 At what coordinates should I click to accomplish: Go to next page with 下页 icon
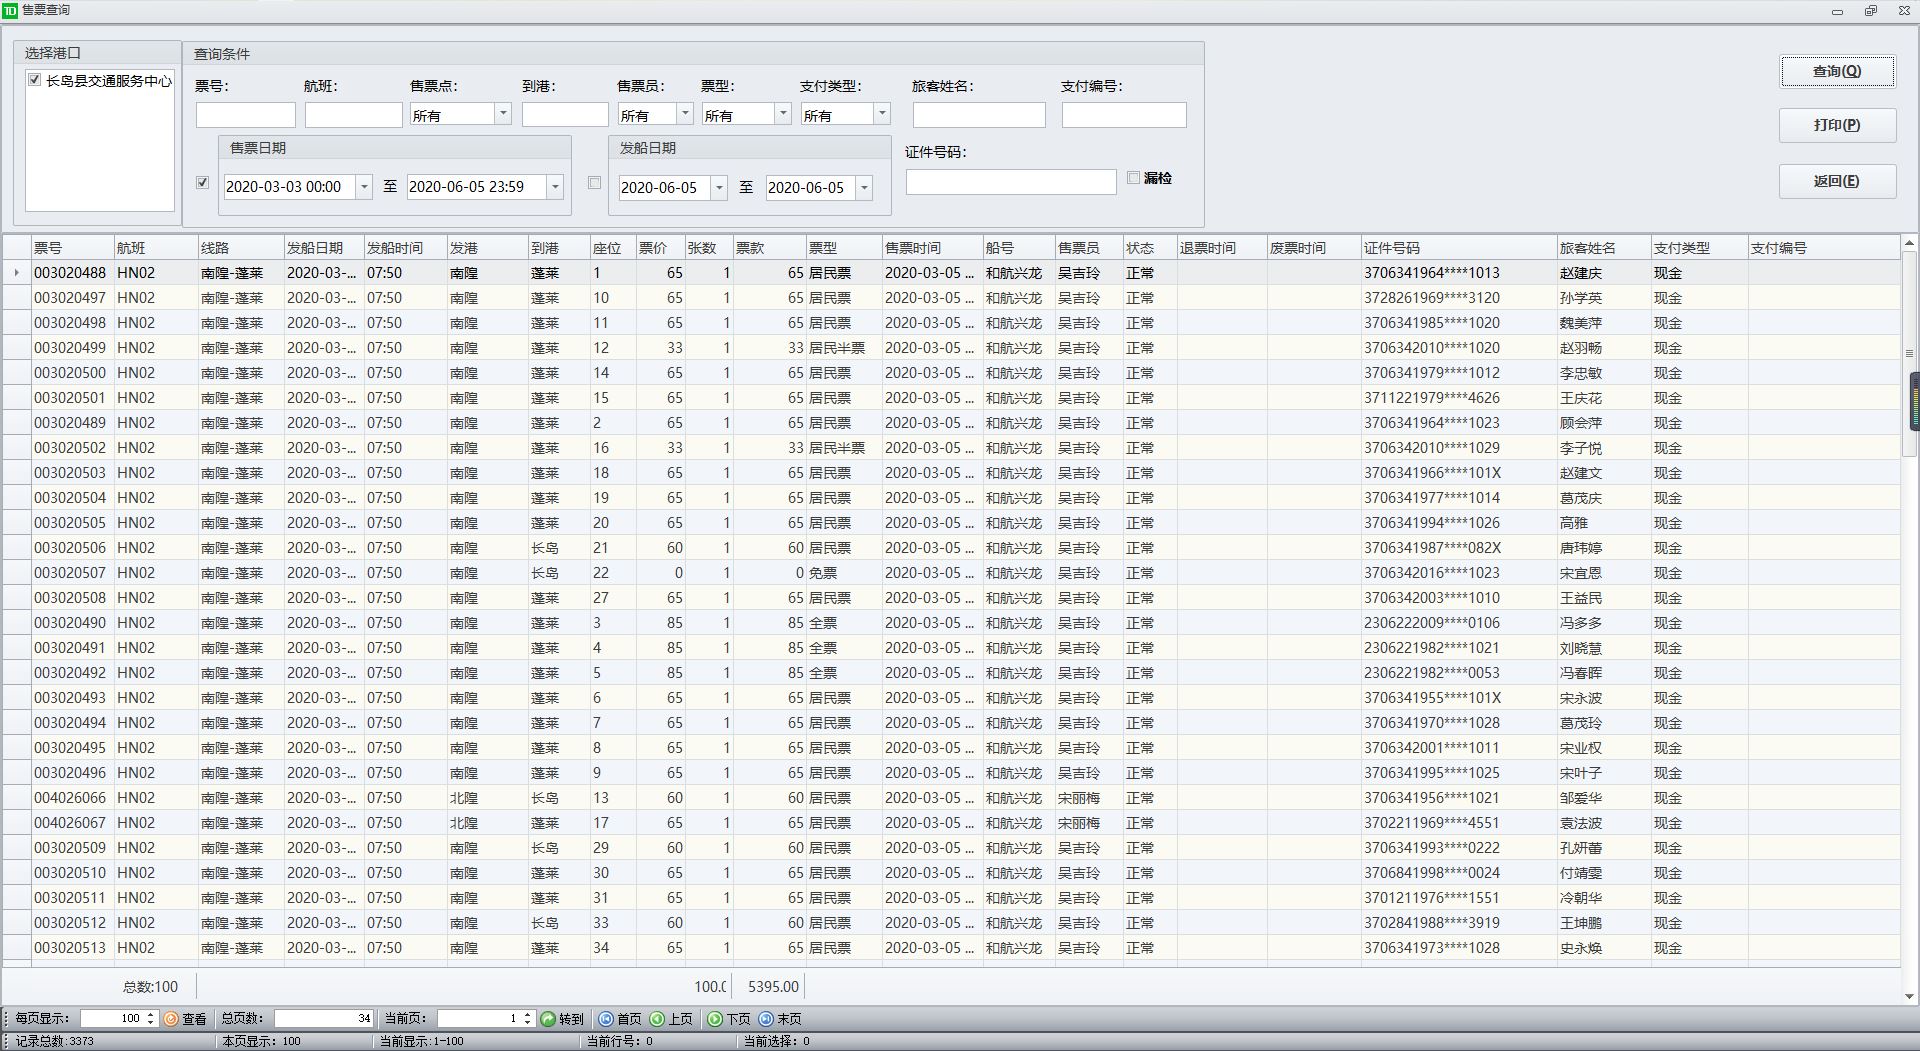pos(715,1019)
